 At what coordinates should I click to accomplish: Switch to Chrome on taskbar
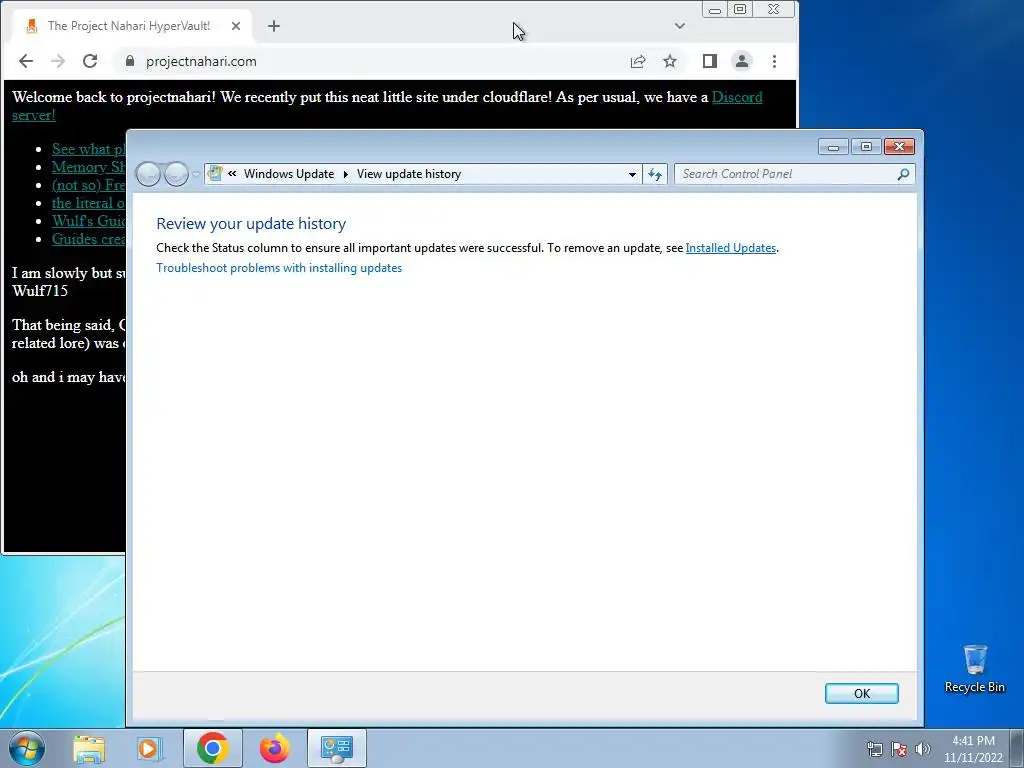(212, 748)
